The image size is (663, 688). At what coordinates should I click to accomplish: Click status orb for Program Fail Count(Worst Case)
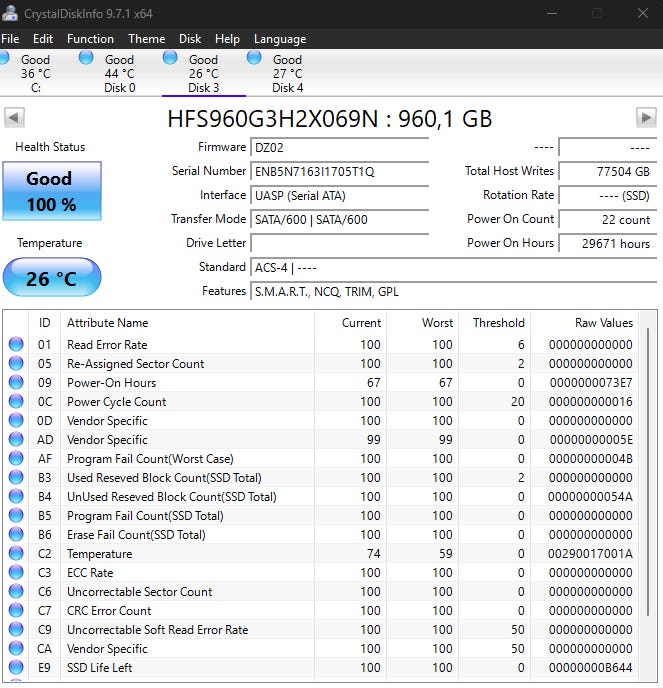(16, 459)
